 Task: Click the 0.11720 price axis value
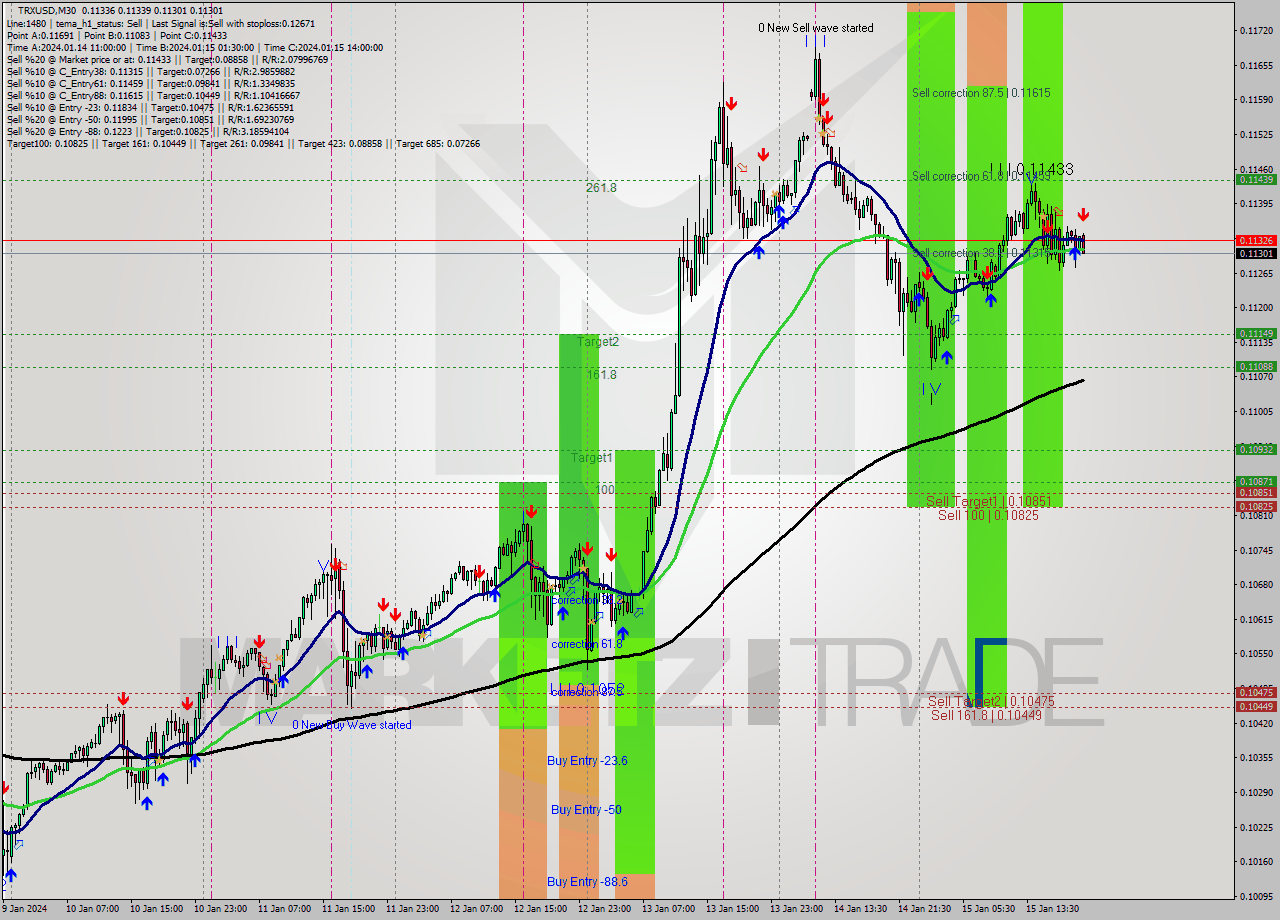click(x=1256, y=31)
